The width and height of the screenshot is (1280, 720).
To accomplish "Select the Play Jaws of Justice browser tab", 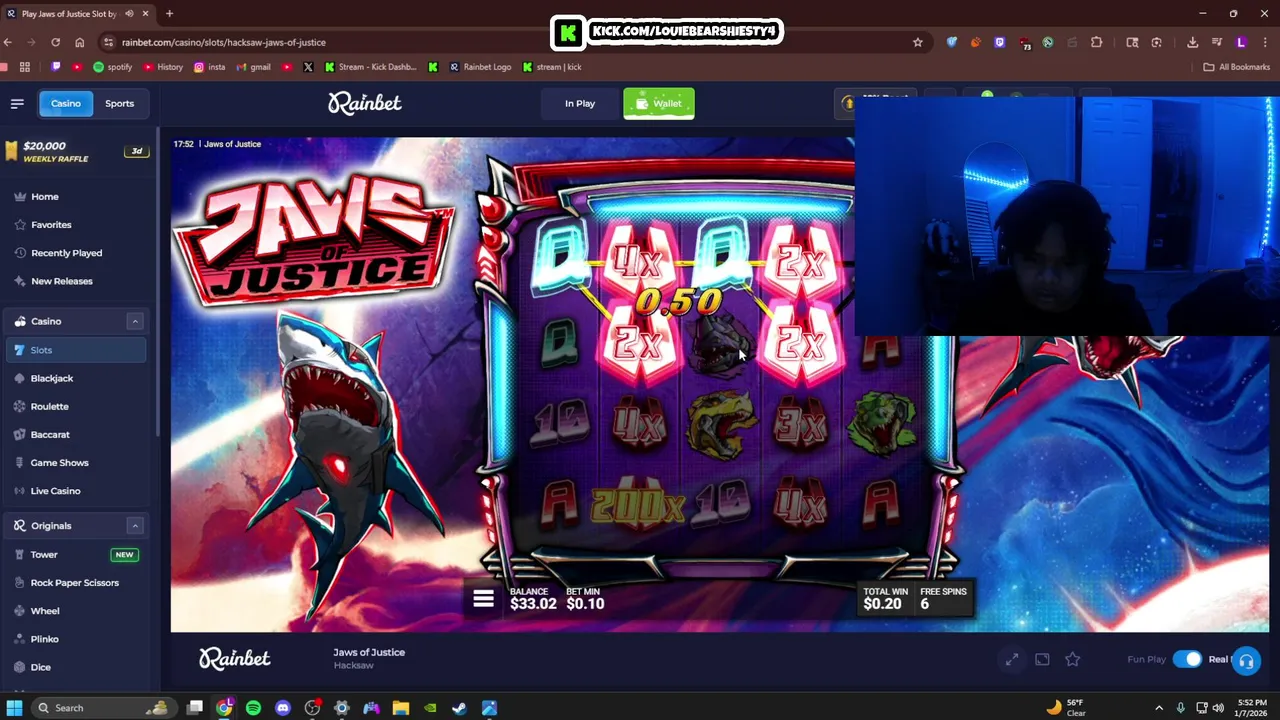I will click(x=76, y=14).
